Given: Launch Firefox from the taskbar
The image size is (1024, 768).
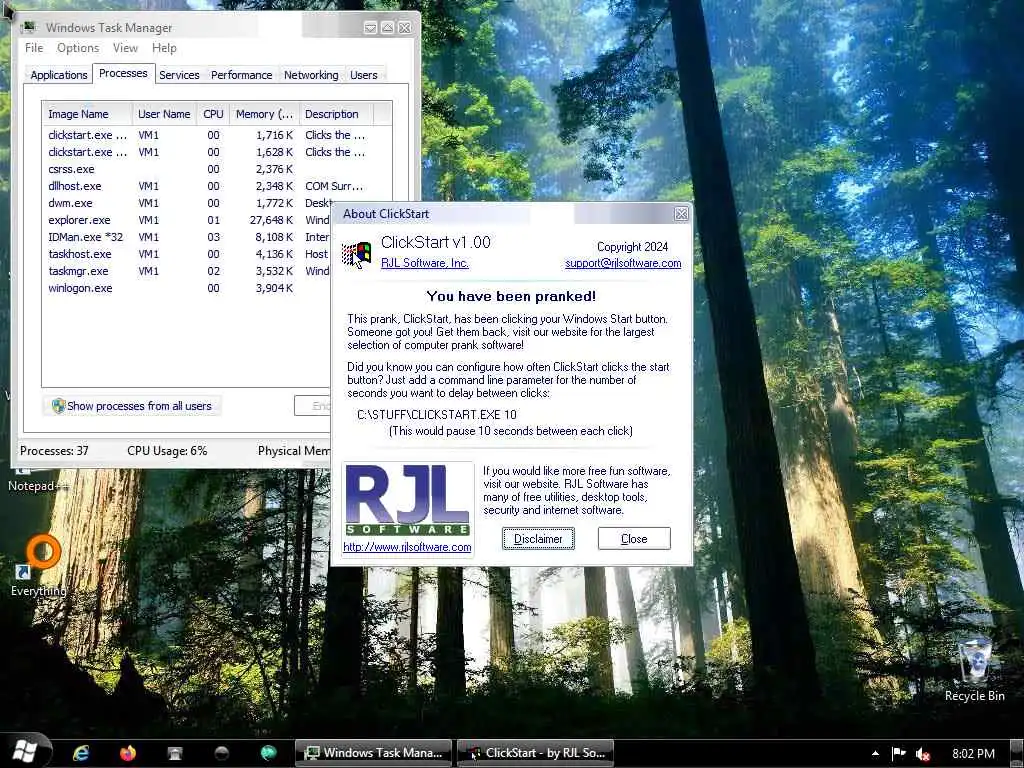Looking at the screenshot, I should (128, 753).
